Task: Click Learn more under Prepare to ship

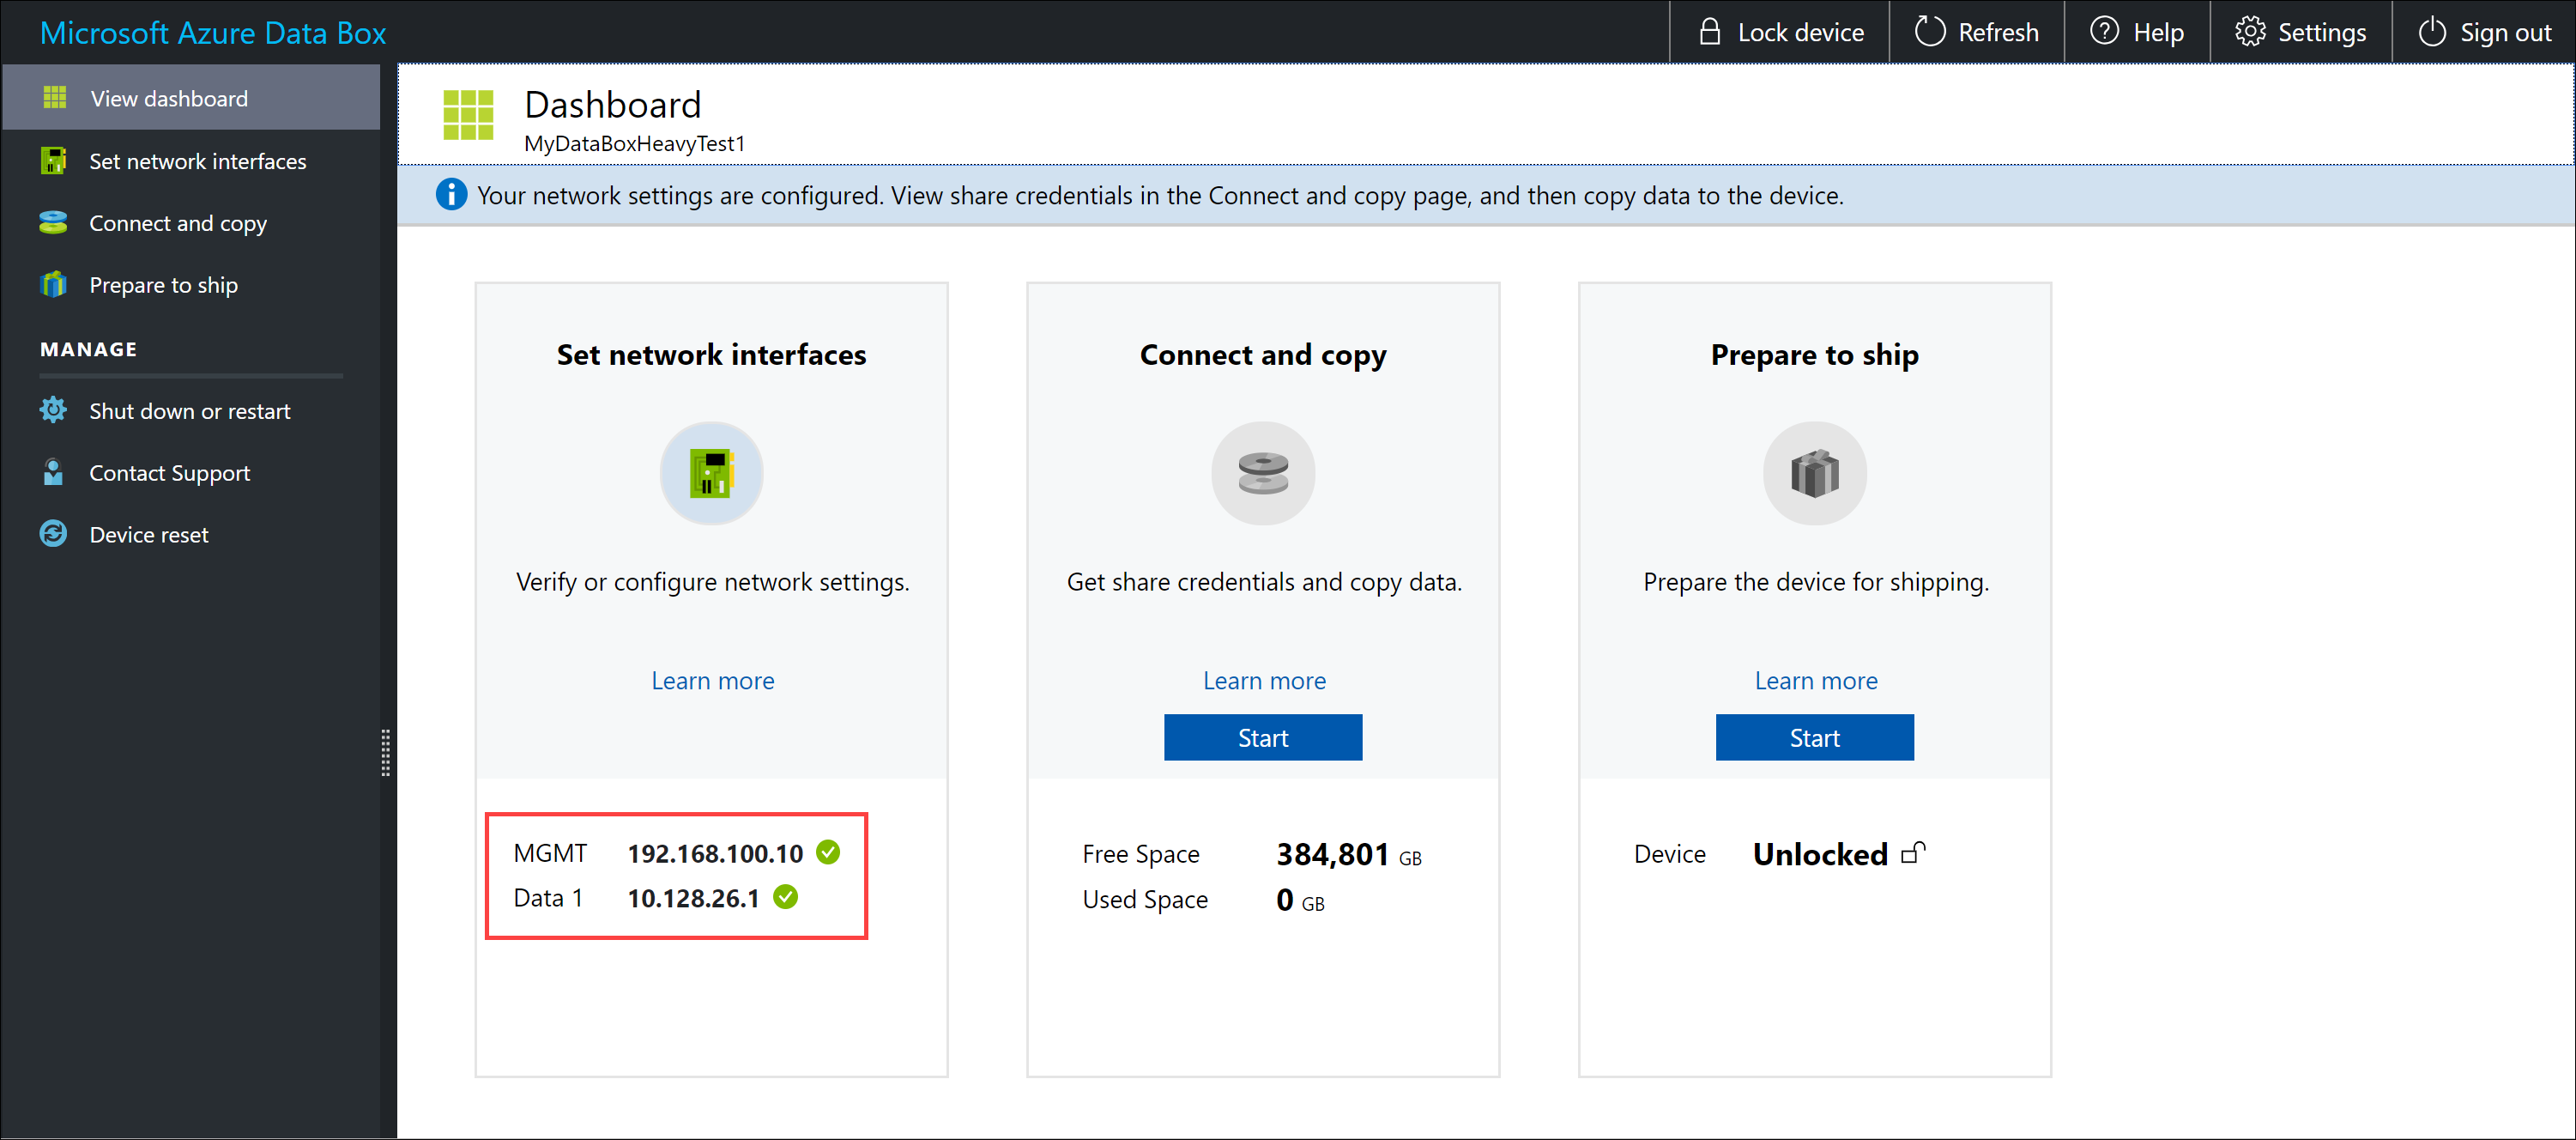Action: 1816,680
